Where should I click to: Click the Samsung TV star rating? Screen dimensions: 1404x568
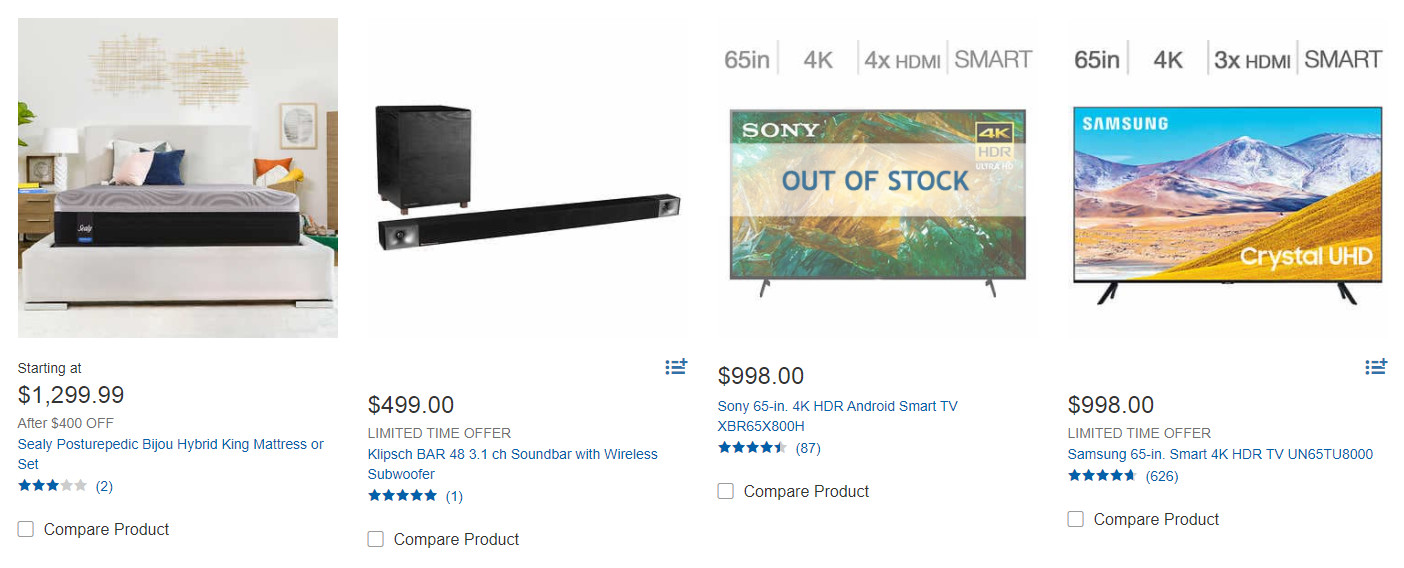(x=1102, y=476)
